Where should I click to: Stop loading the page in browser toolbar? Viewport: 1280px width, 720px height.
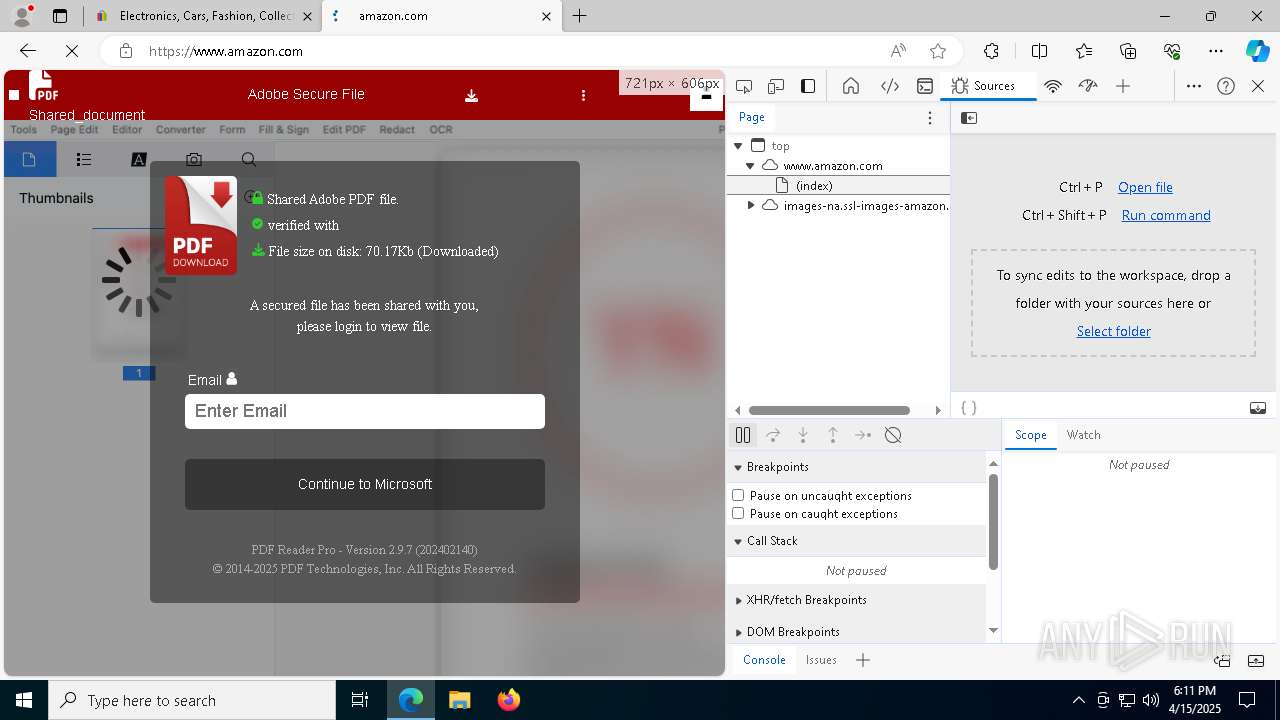click(72, 51)
